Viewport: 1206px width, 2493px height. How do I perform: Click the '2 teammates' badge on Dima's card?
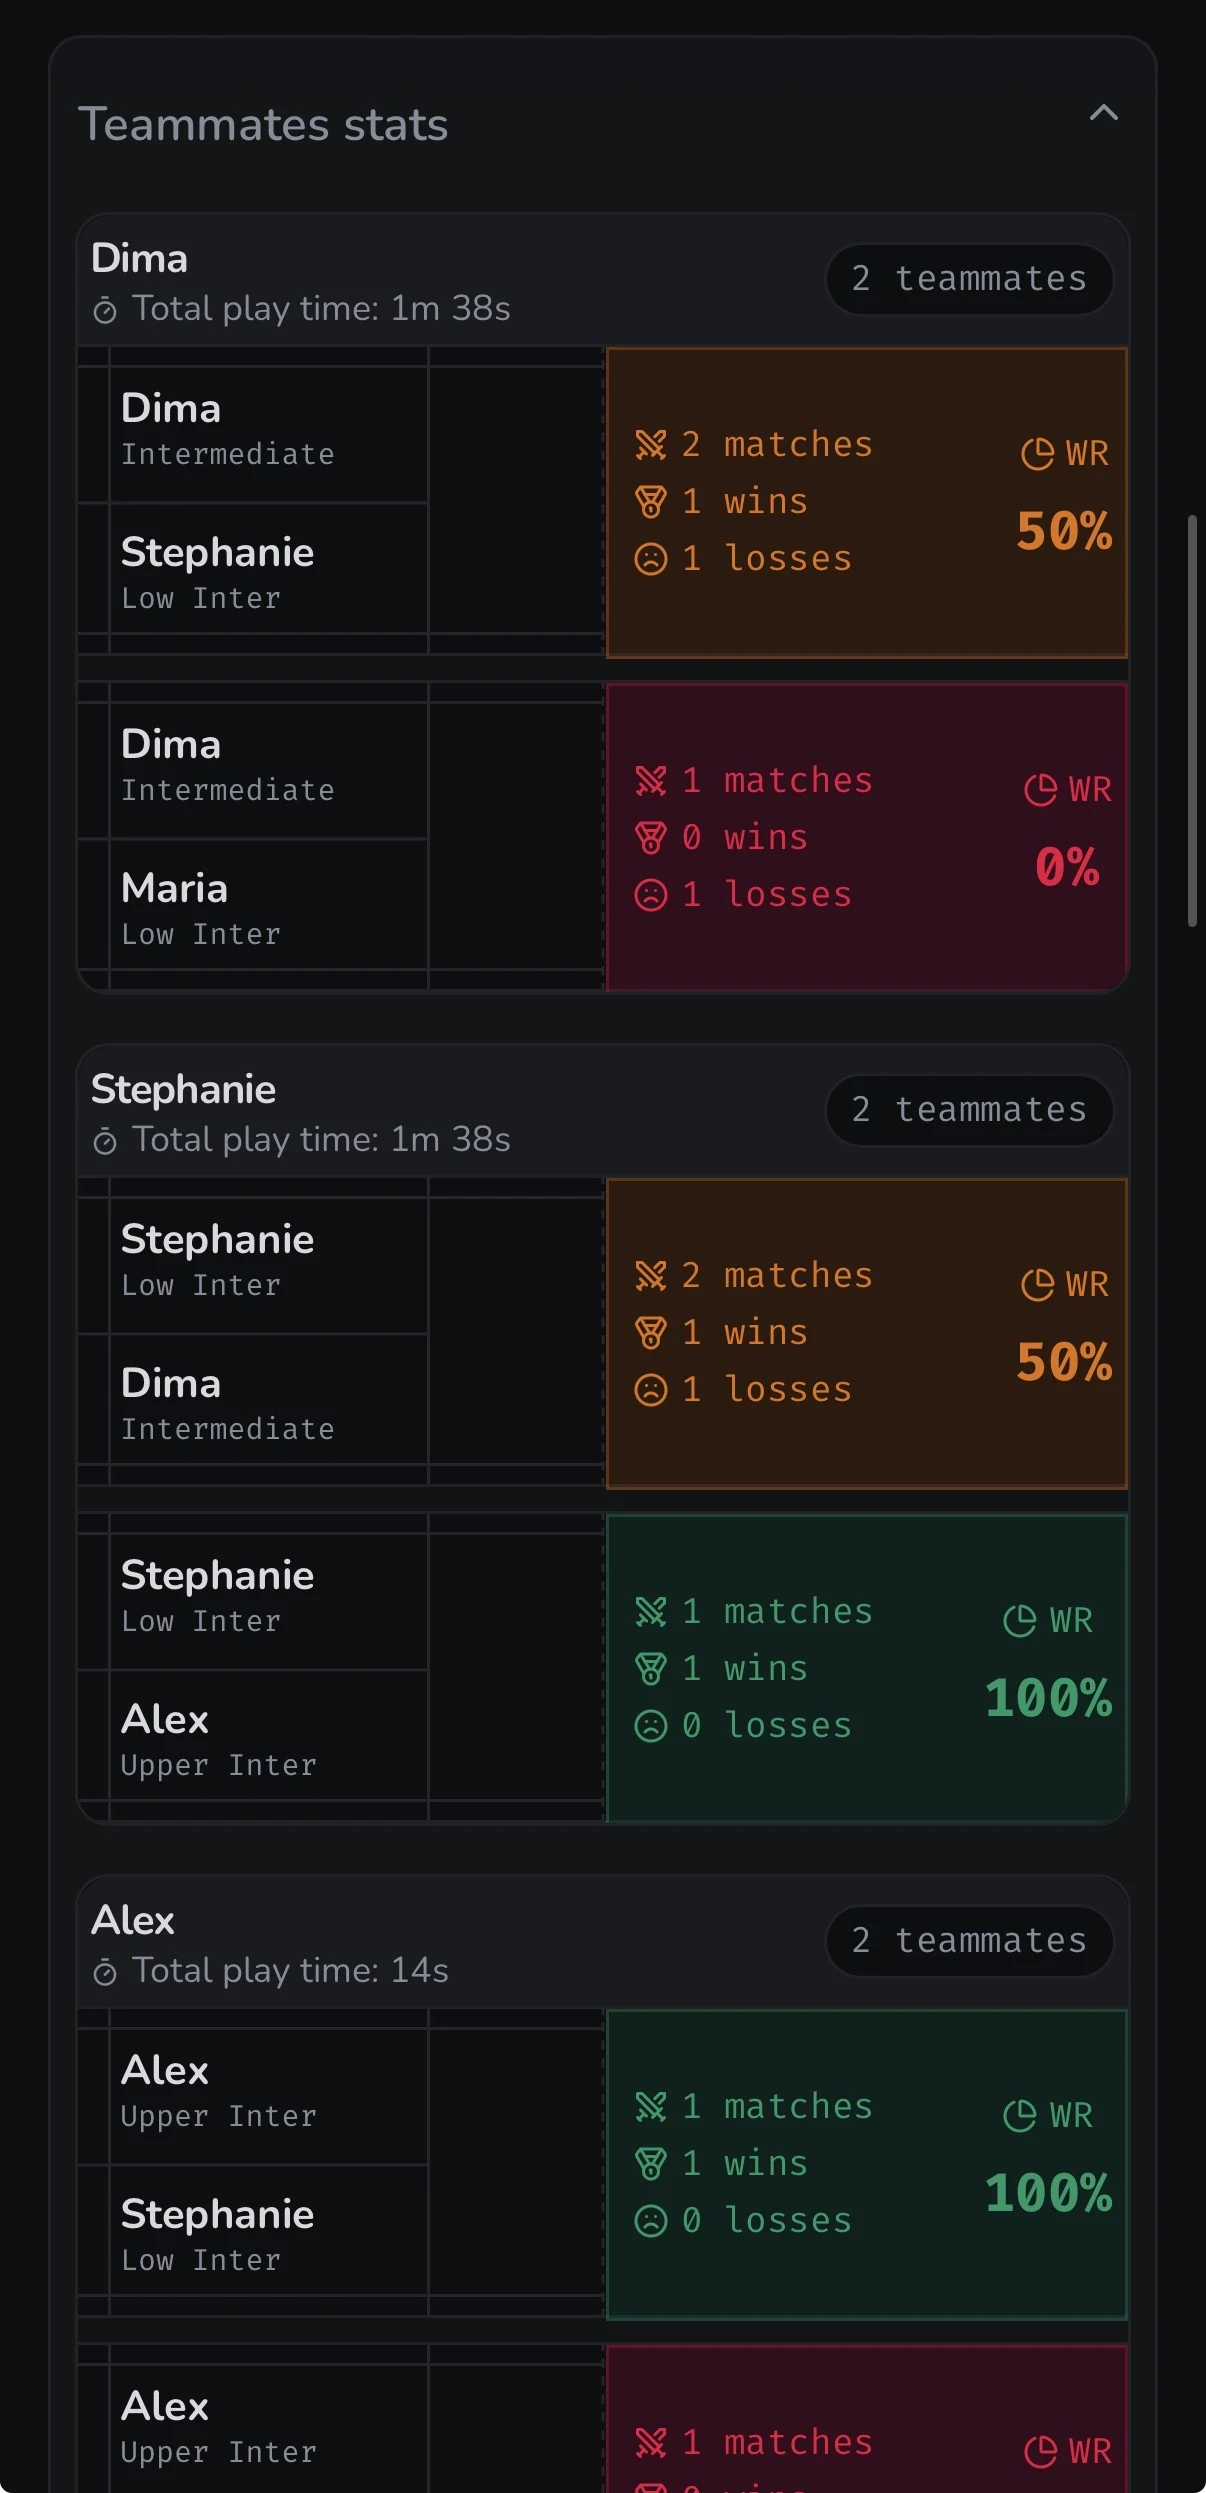click(967, 280)
